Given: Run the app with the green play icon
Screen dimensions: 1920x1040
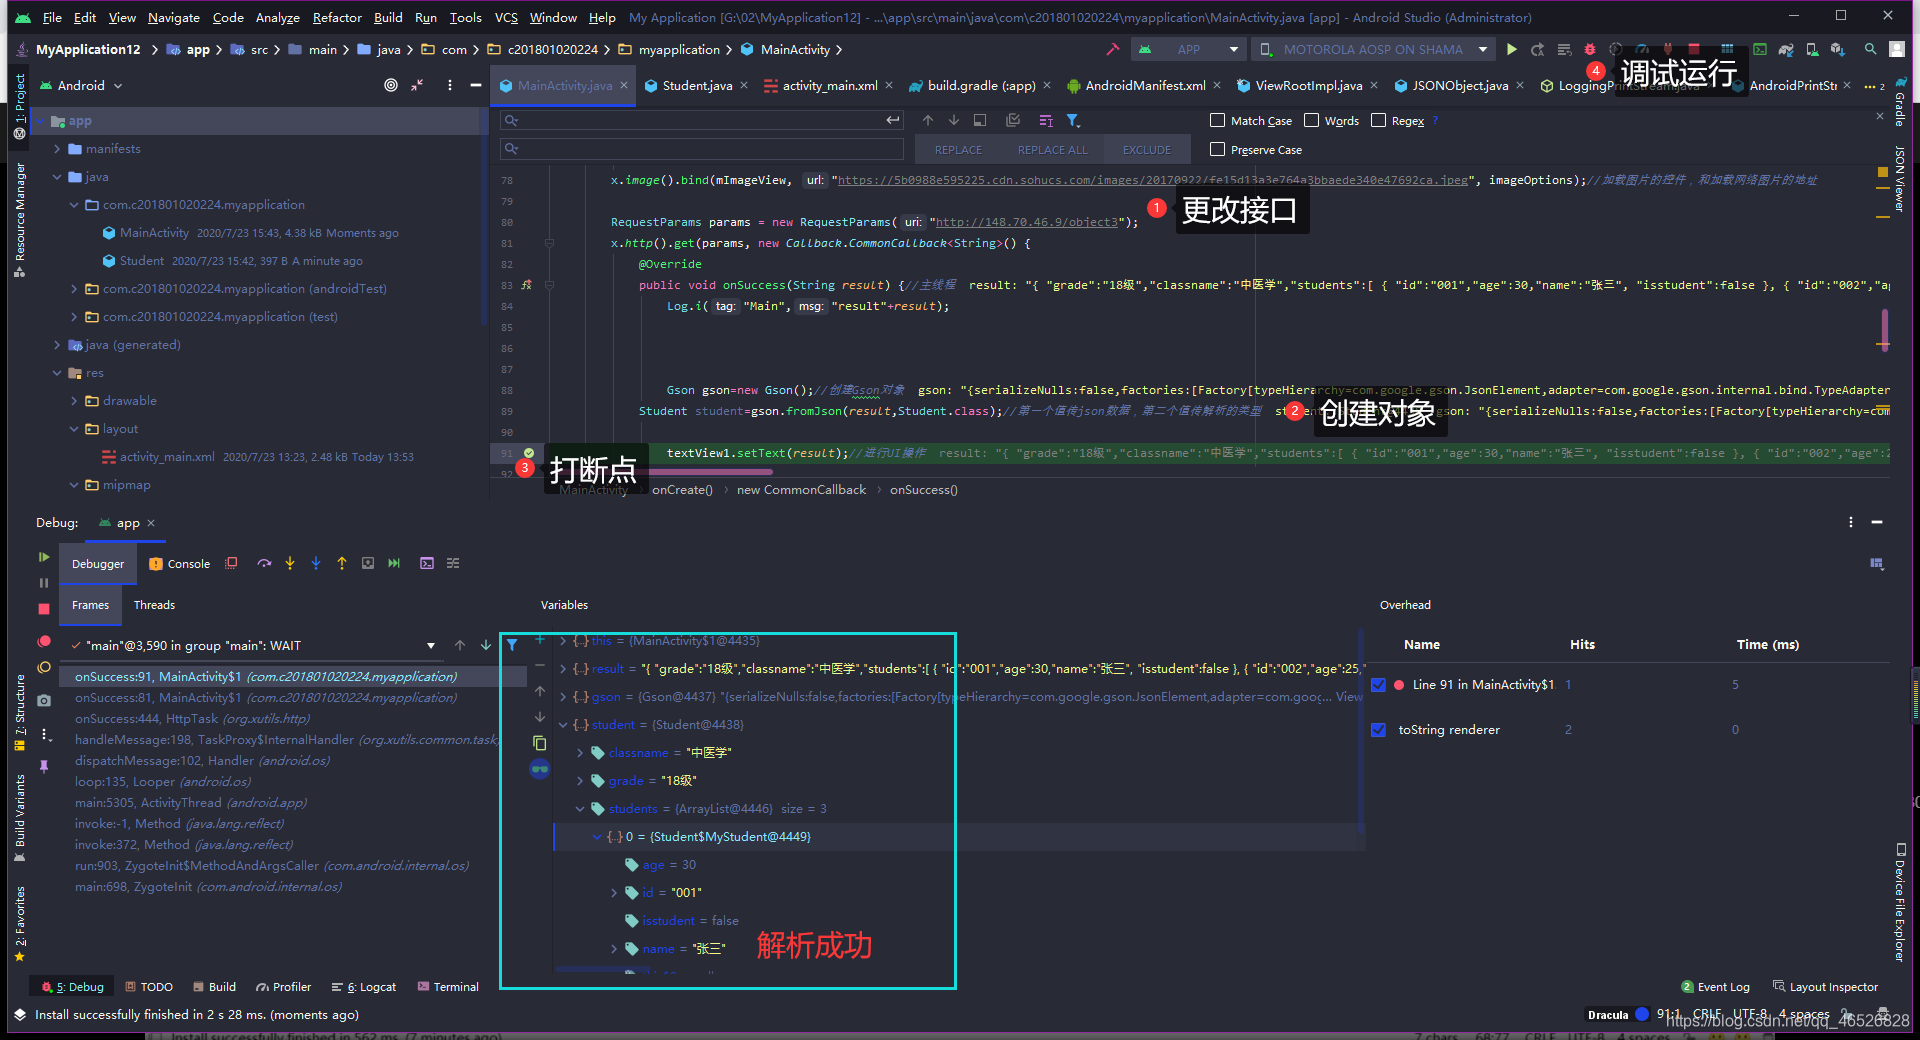Looking at the screenshot, I should point(1512,49).
